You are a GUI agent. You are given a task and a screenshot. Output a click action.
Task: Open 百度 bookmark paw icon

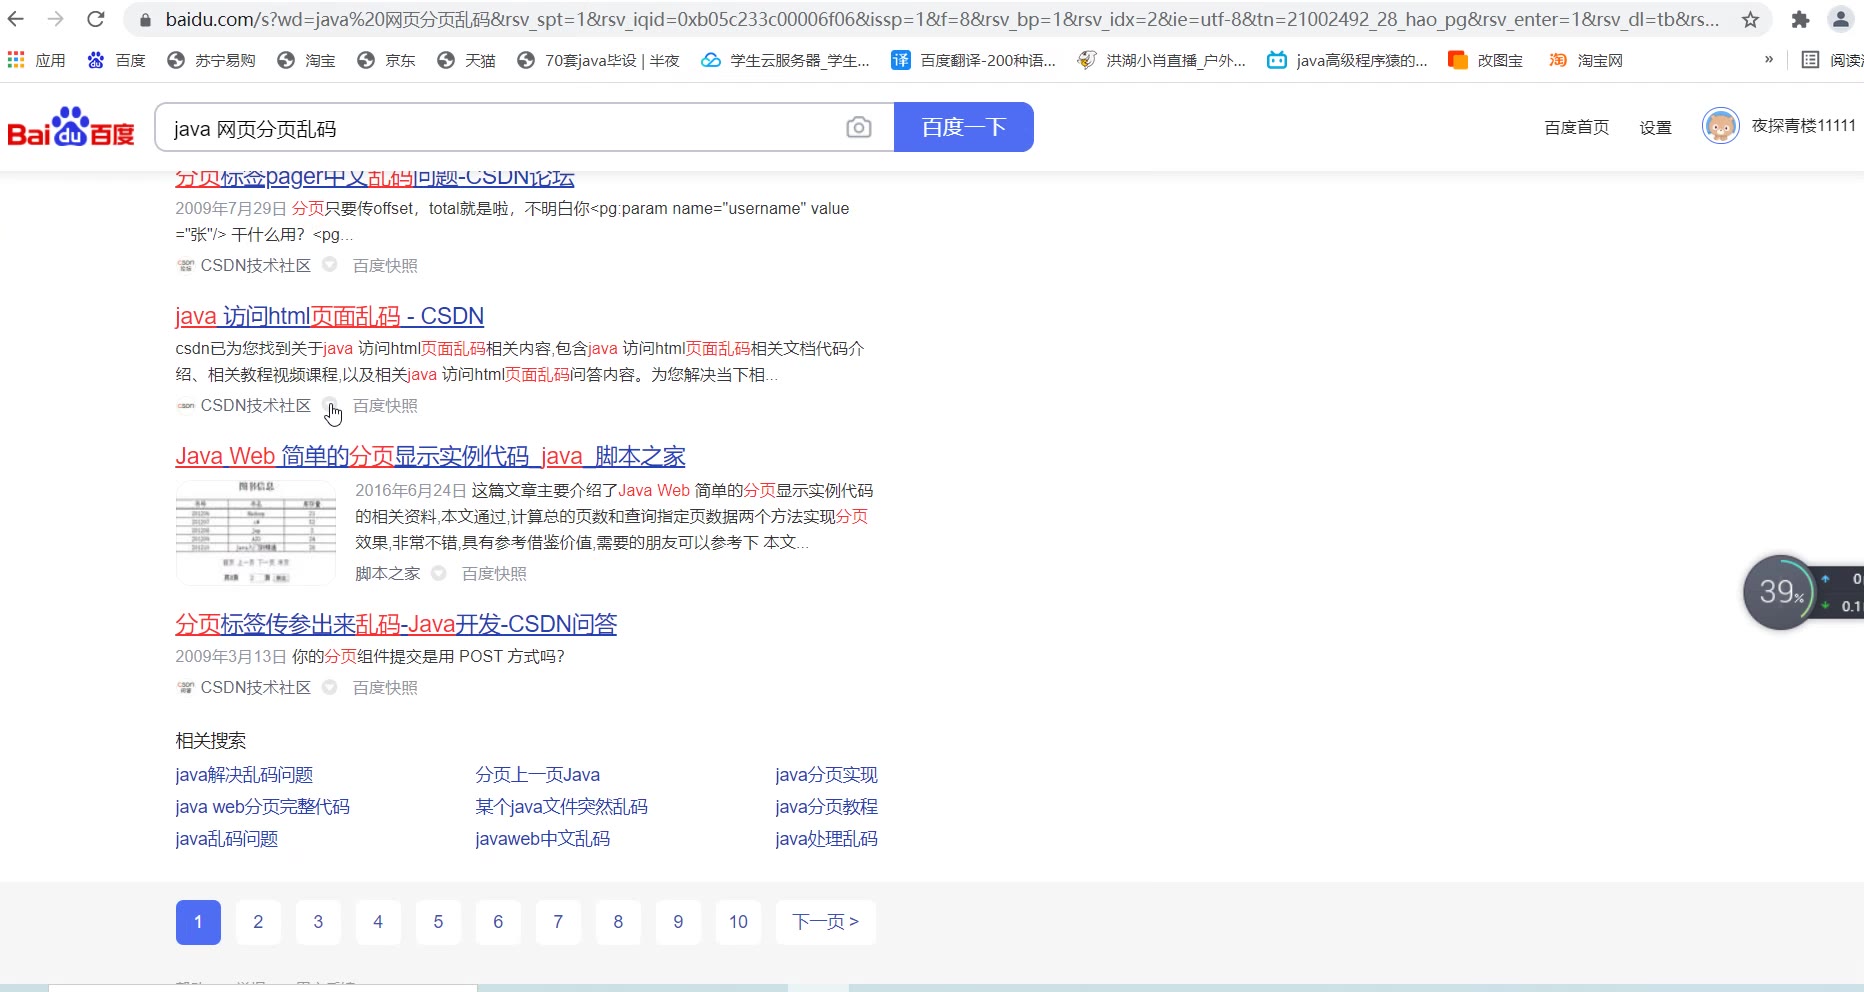tap(96, 60)
